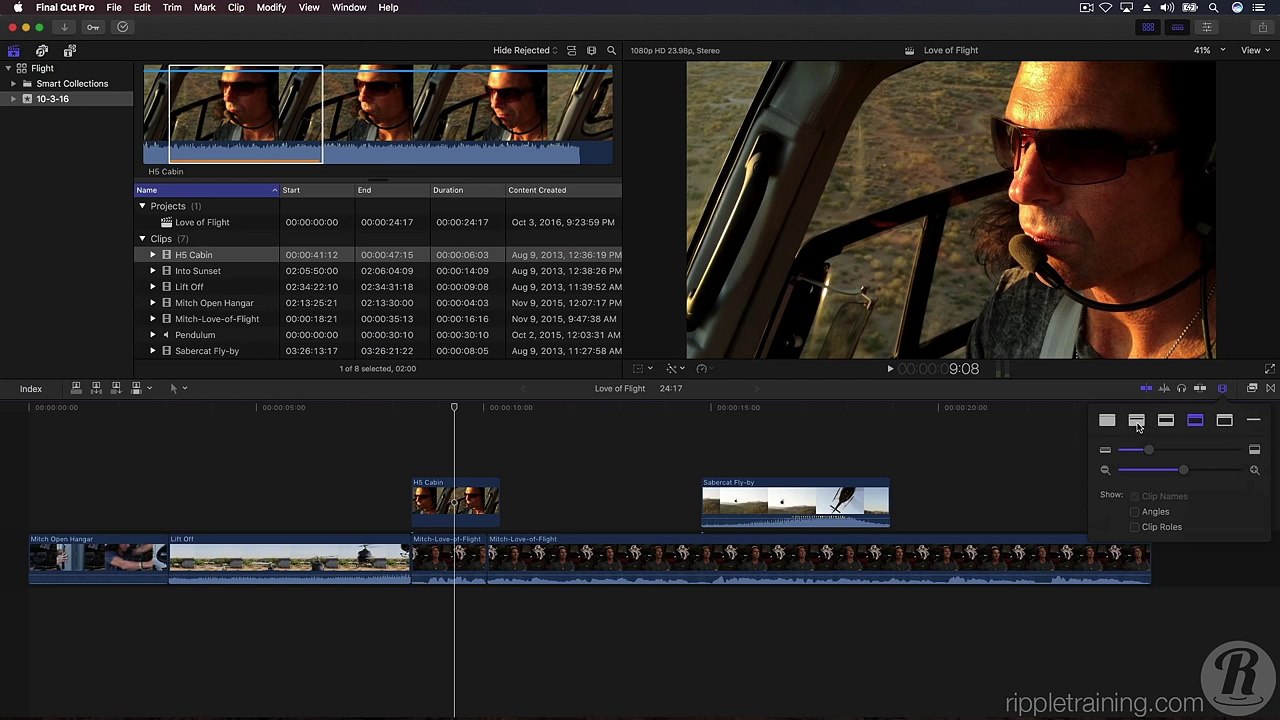Viewport: 1280px width, 720px height.
Task: Close clip appearance popover via its button
Action: coord(1222,388)
